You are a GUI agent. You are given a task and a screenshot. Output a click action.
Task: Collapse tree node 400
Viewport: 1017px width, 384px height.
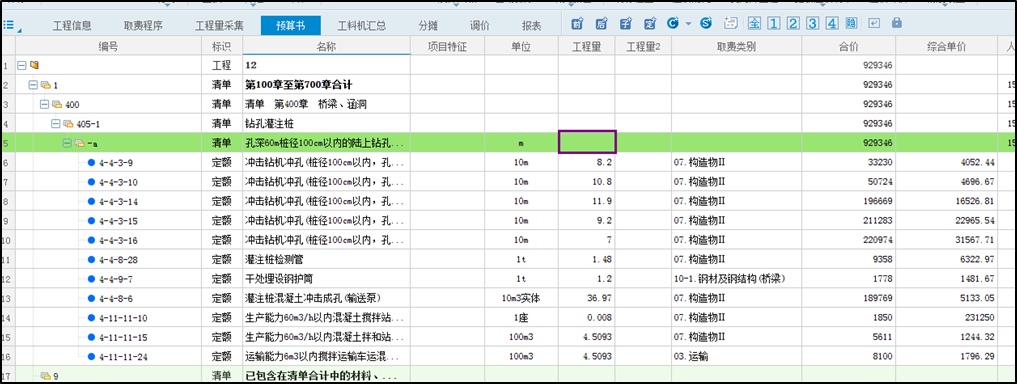pos(45,104)
